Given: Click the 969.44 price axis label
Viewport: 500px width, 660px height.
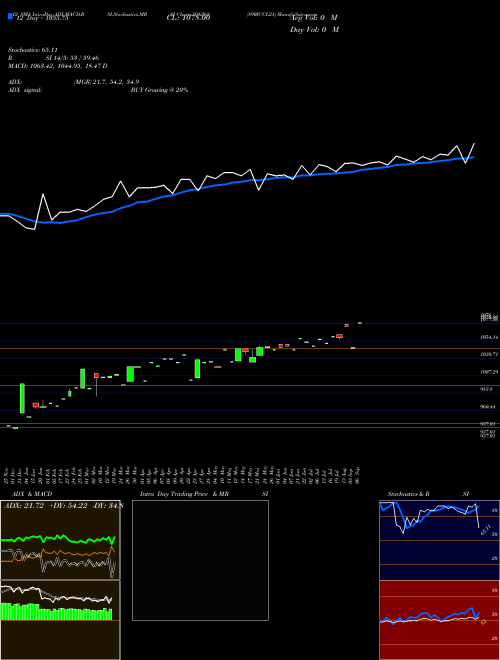Looking at the screenshot, I should [x=489, y=407].
